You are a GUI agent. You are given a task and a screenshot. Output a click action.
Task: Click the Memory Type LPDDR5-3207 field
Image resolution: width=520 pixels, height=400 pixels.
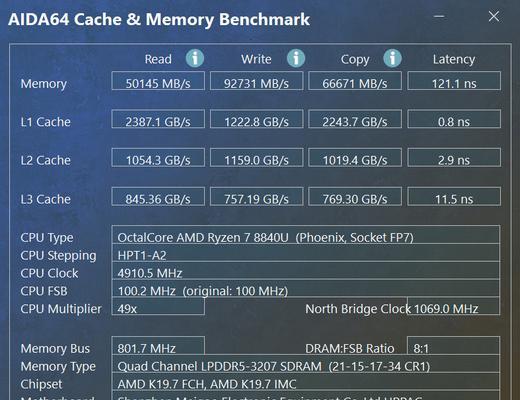point(306,363)
